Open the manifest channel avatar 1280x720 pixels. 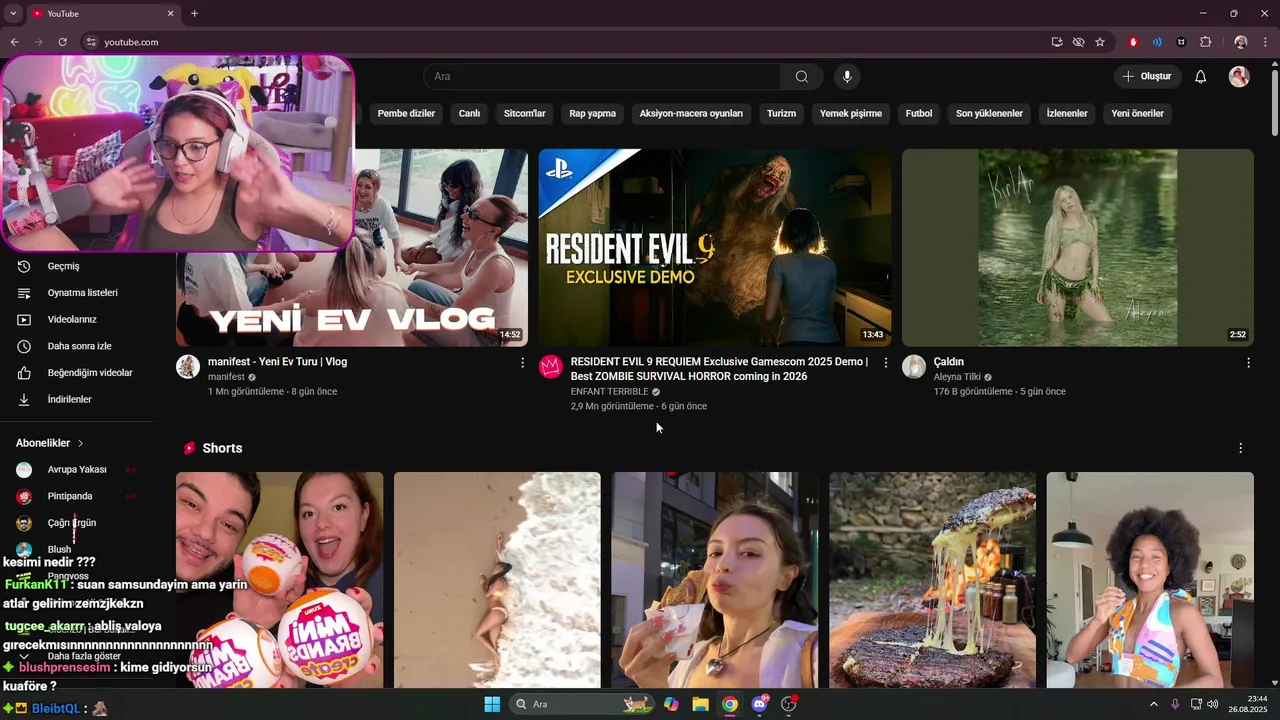[x=188, y=366]
